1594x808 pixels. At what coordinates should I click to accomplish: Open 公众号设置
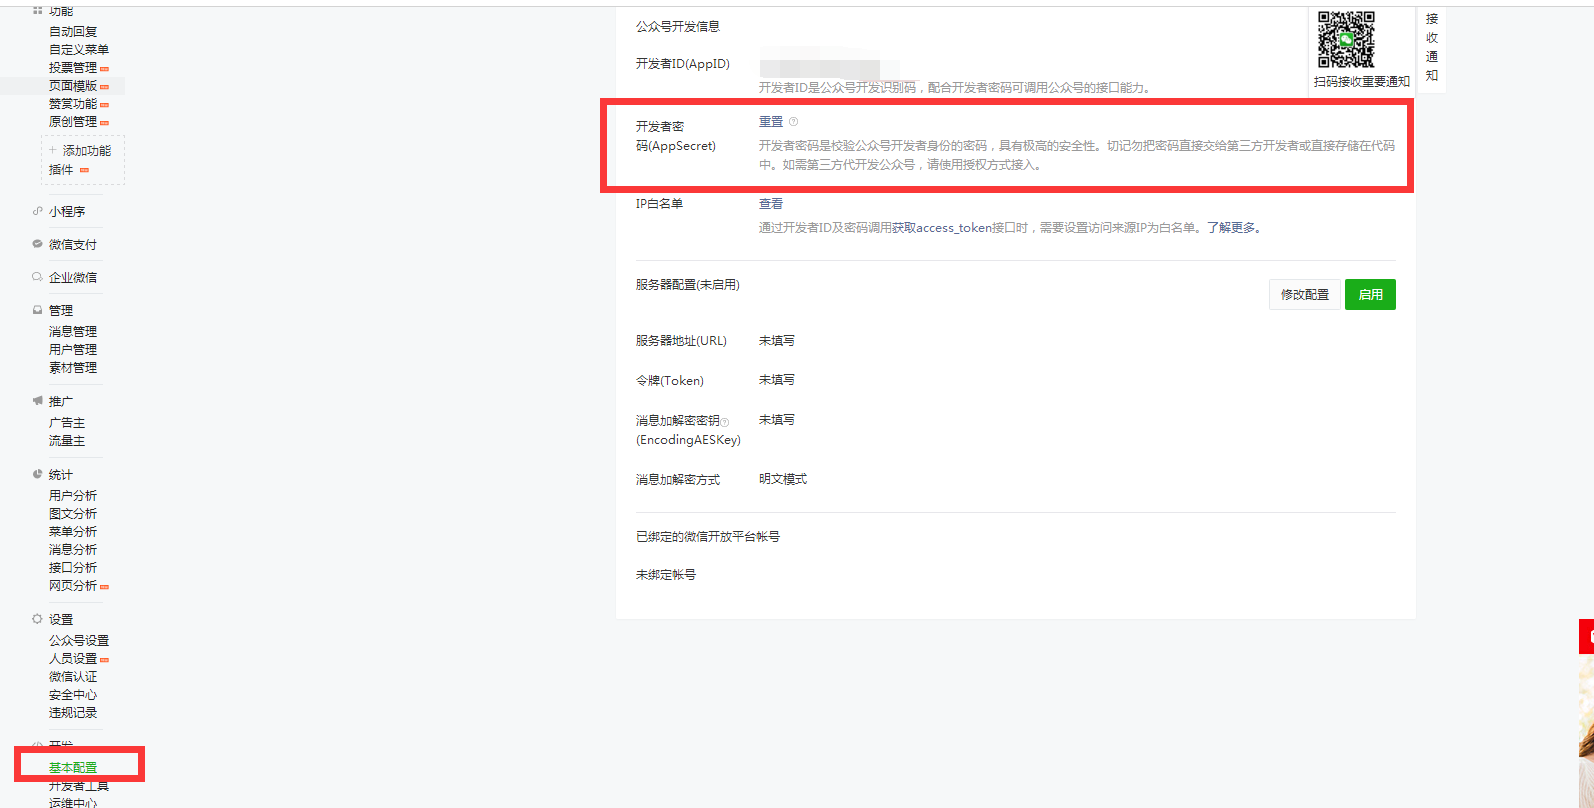point(79,641)
